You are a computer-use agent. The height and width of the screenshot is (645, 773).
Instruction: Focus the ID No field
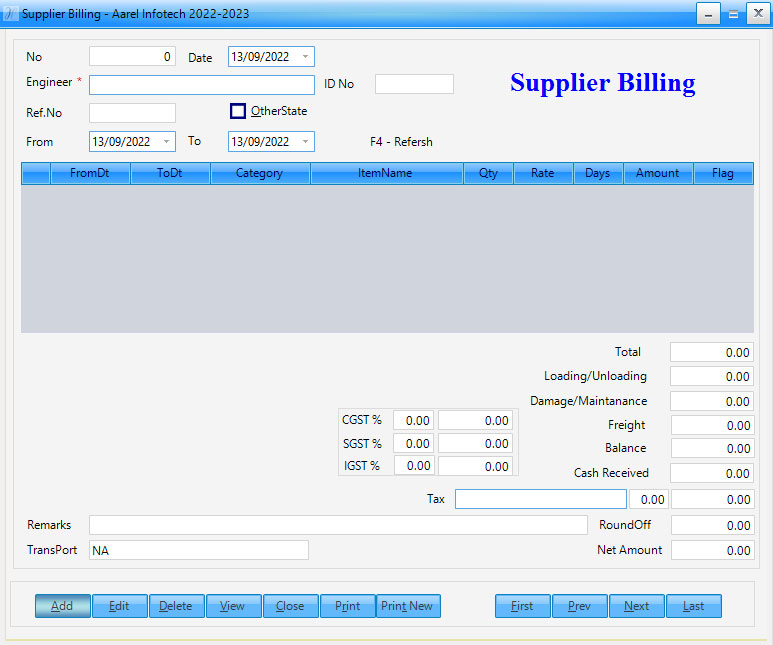tap(414, 84)
